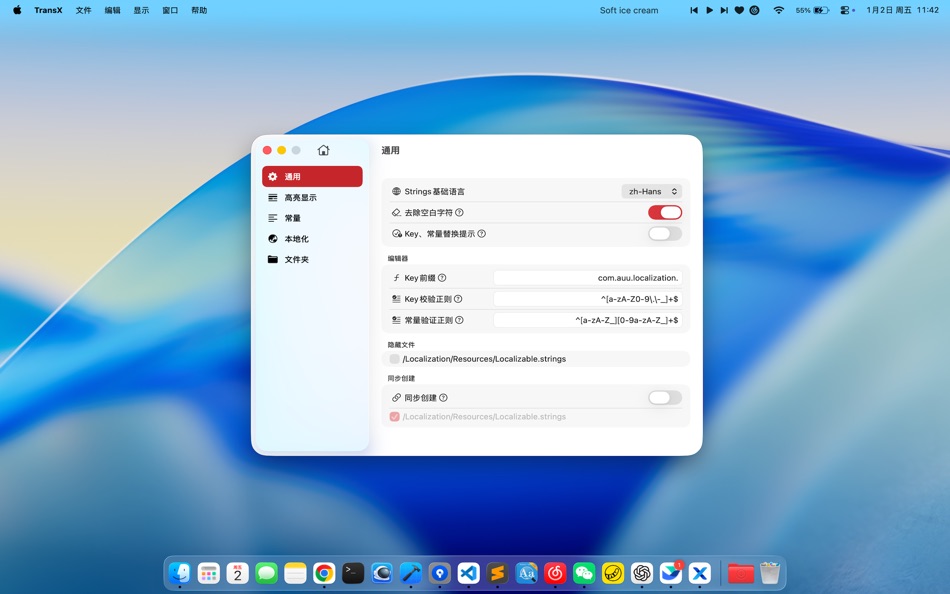Open the 常量 section via its list icon
The width and height of the screenshot is (950, 594).
[x=271, y=218]
